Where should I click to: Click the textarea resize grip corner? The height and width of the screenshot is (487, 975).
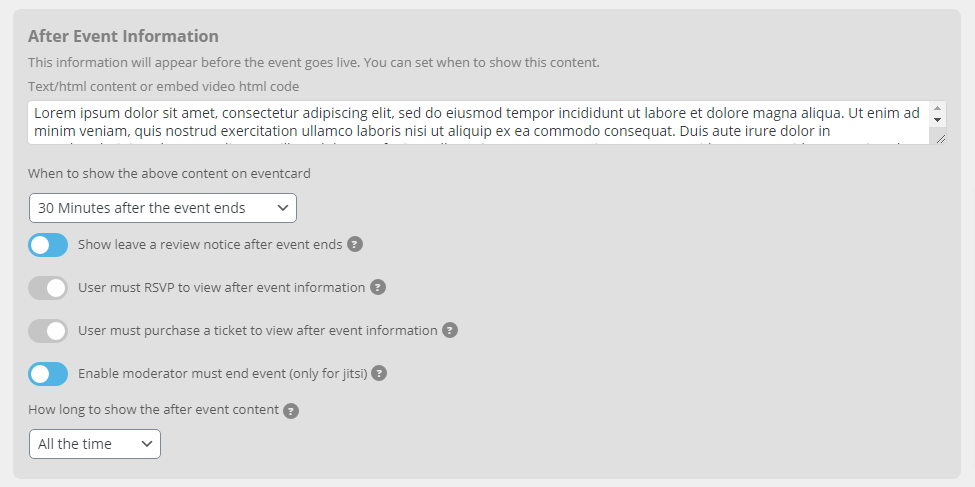click(x=940, y=139)
